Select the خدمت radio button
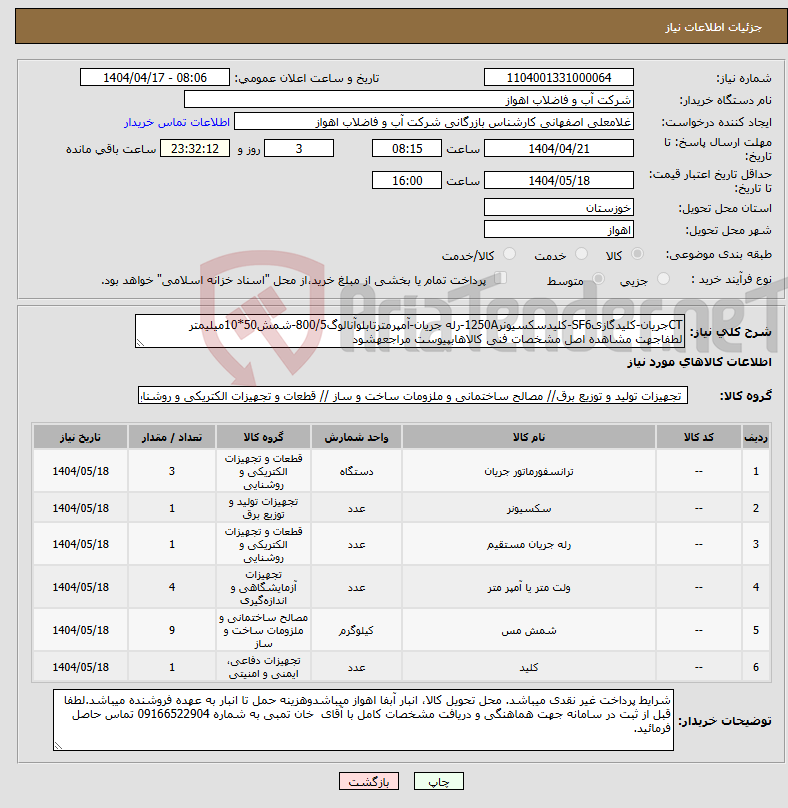This screenshot has height=808, width=788. pyautogui.click(x=581, y=254)
